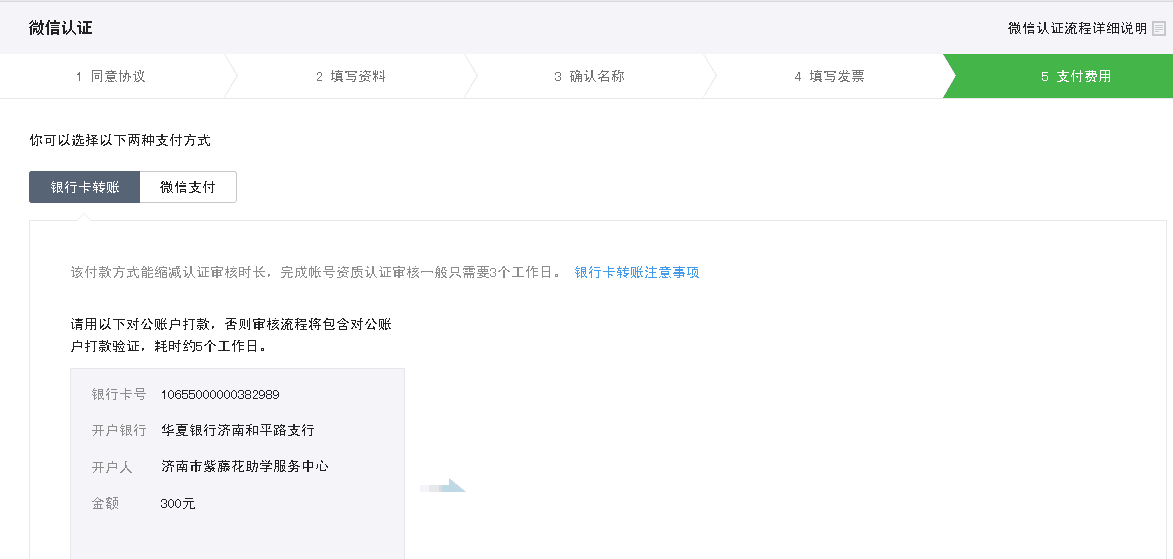
Task: Click account holder 济南市紫藤花助学服务中心
Action: (x=245, y=466)
